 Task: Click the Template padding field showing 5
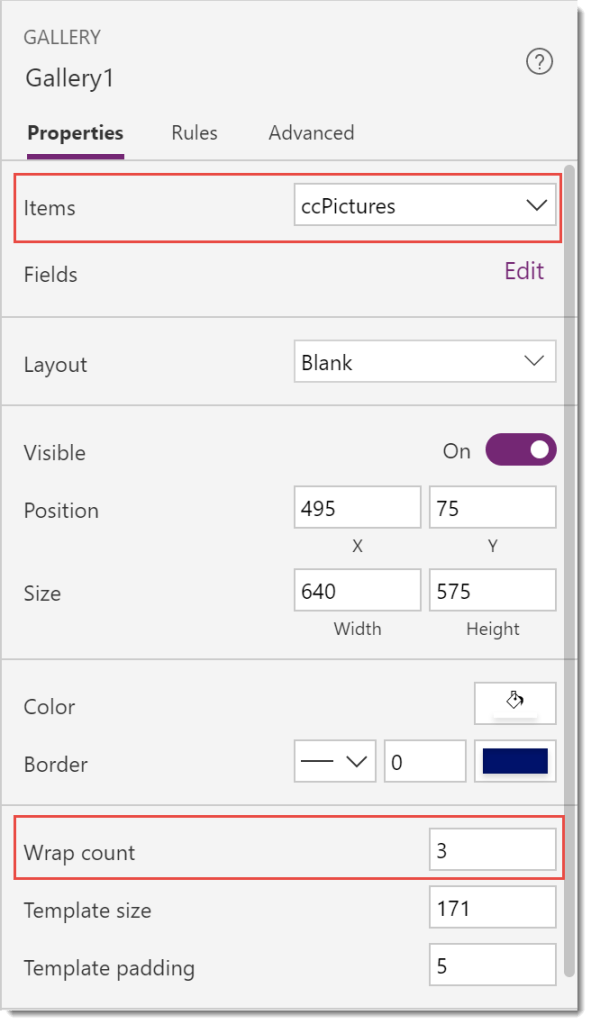(x=492, y=965)
